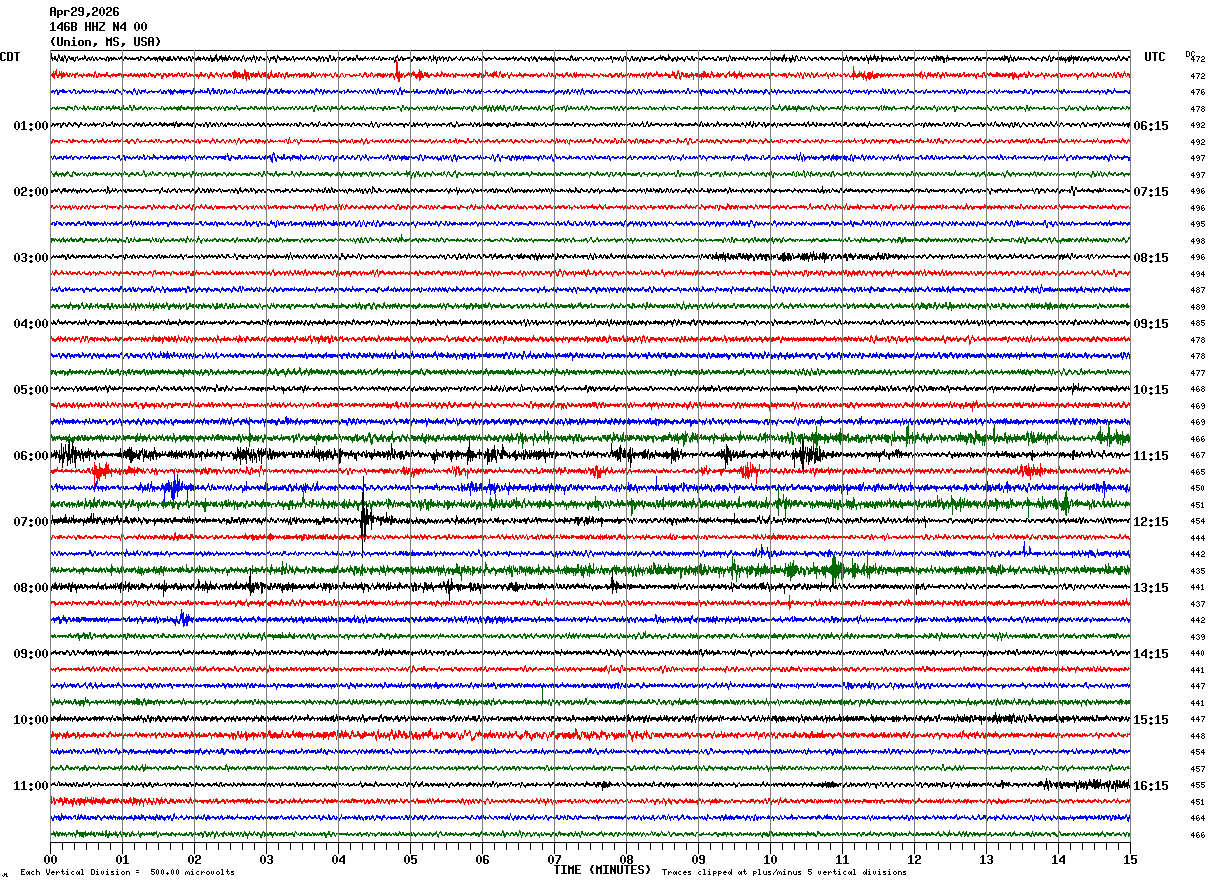
Task: Click DC offset value 435
Action: click(x=1197, y=571)
